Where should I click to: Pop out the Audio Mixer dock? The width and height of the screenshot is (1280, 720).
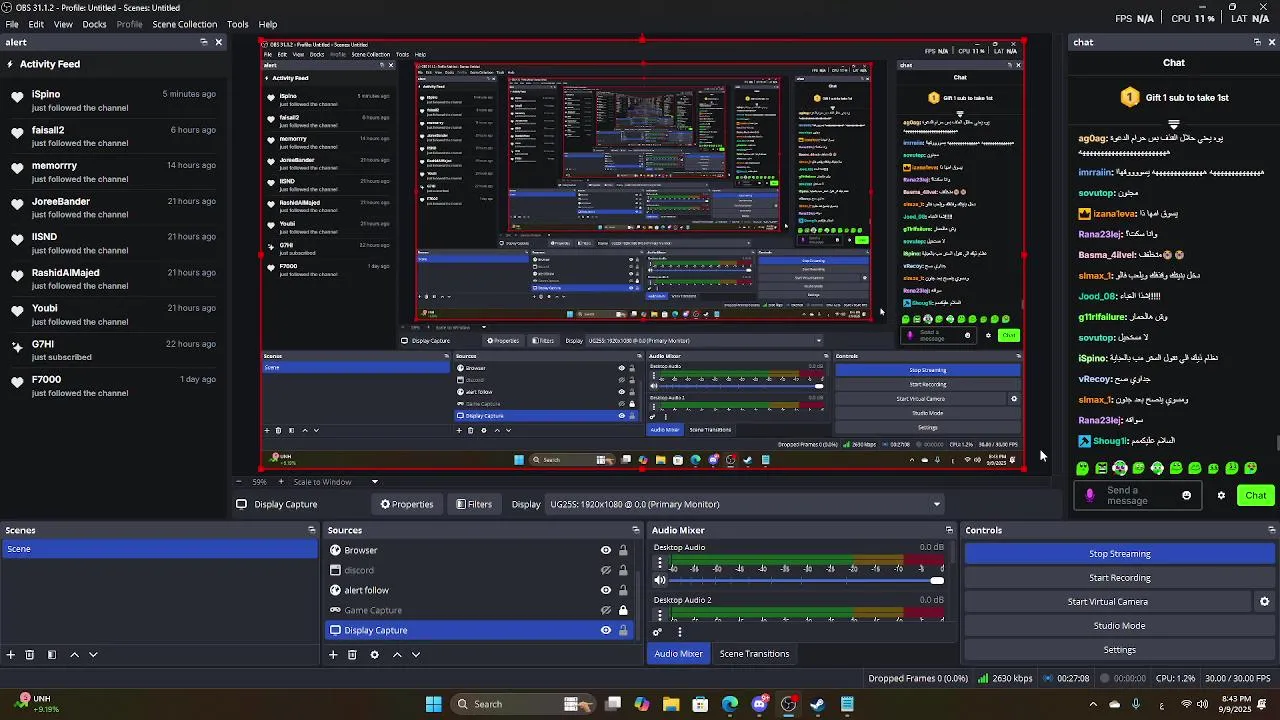[949, 530]
